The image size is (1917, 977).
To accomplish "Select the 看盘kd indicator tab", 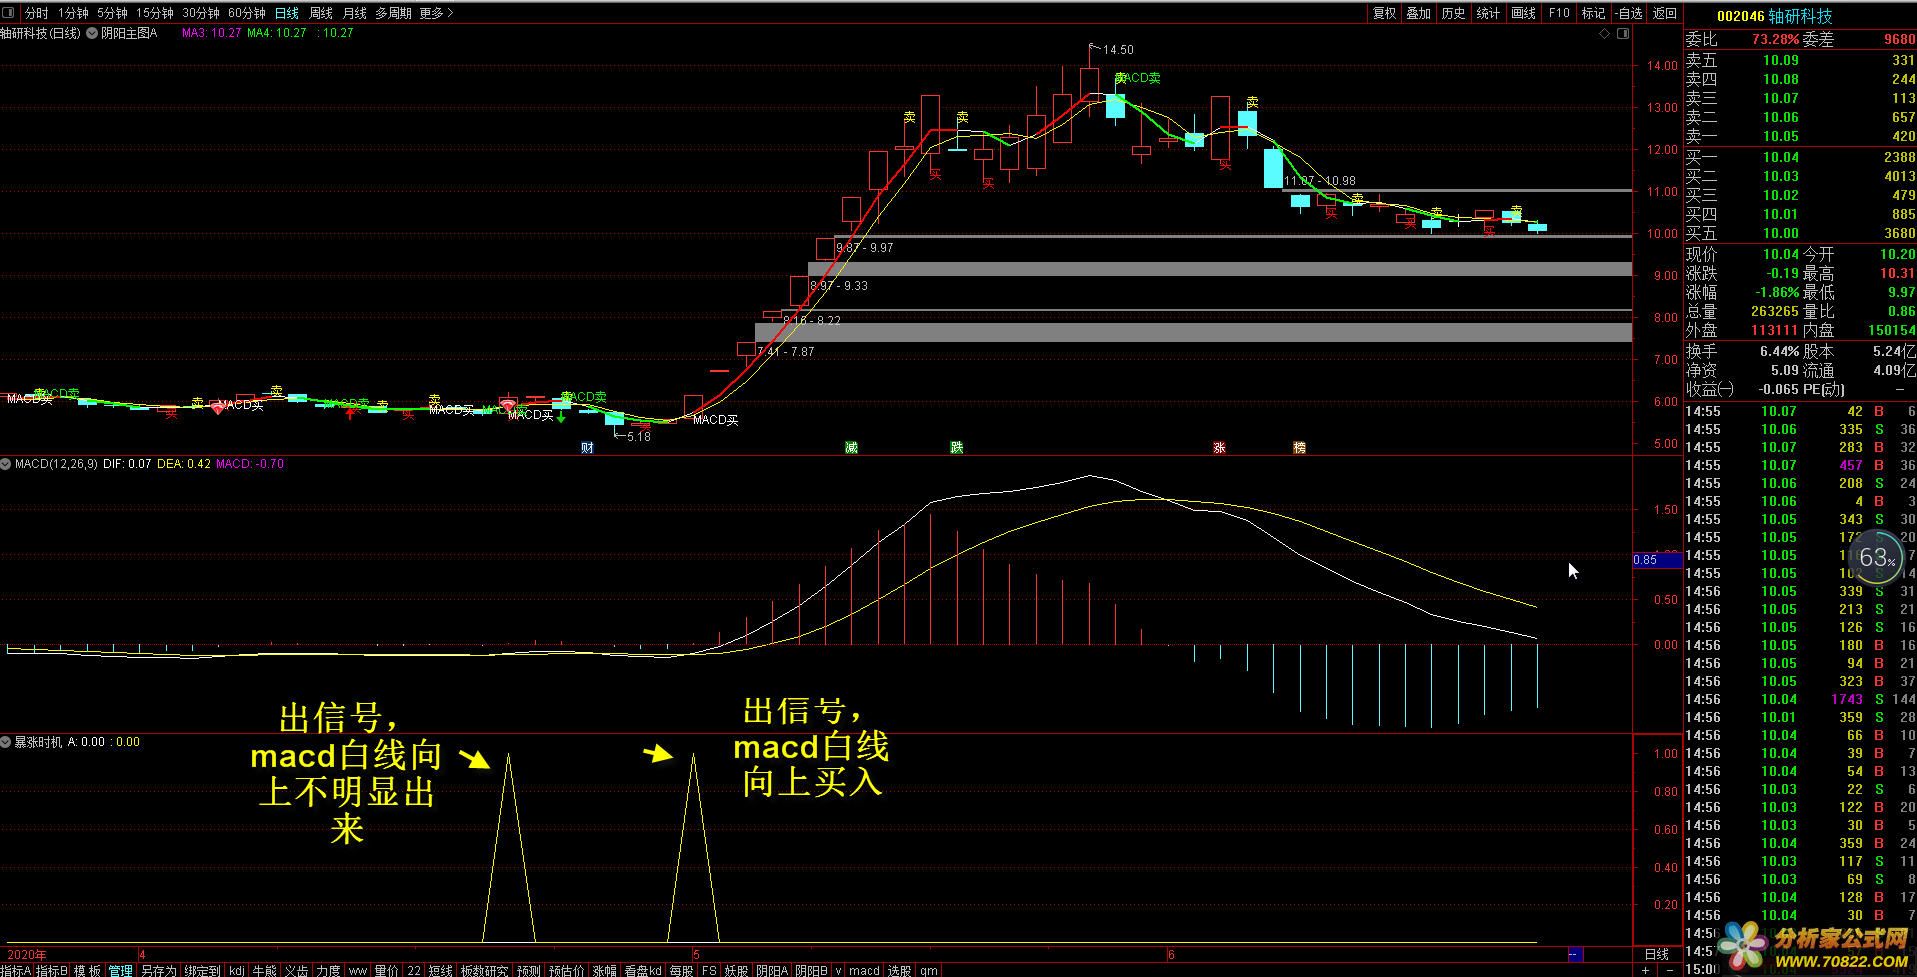I will coord(643,970).
